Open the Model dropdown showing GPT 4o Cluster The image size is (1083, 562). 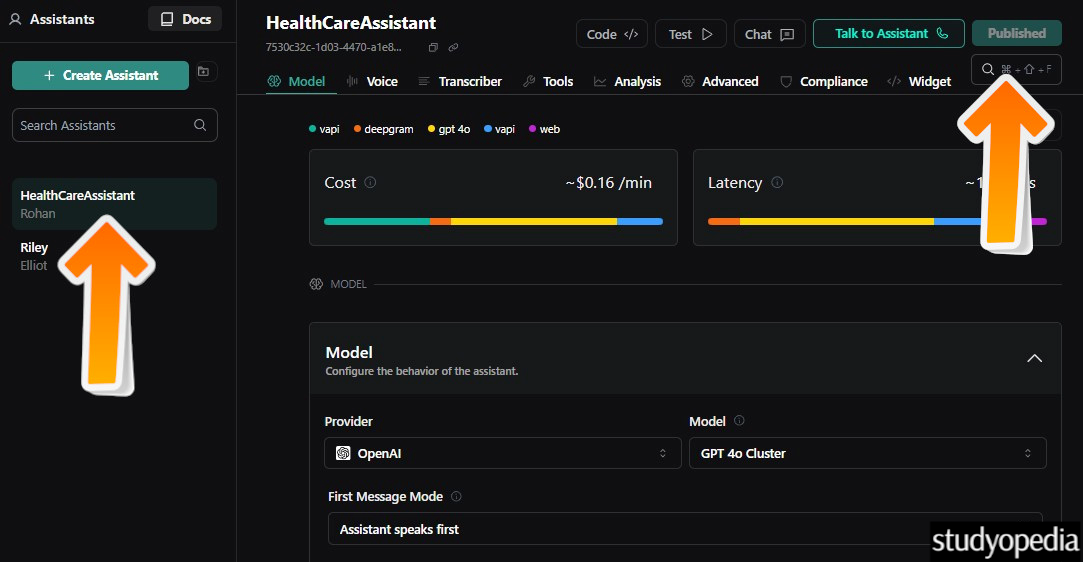(x=868, y=453)
